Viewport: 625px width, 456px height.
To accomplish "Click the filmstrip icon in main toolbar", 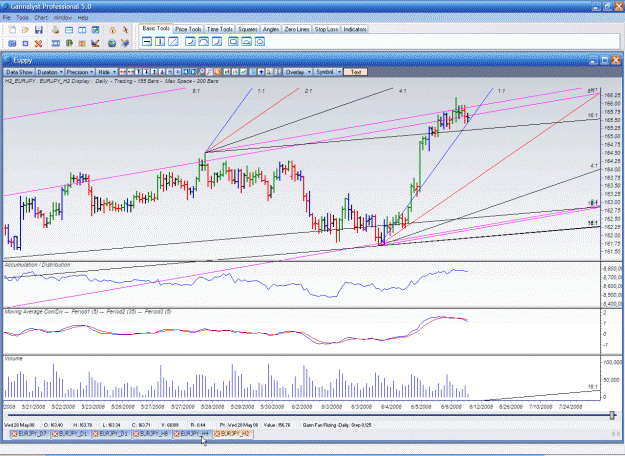I will 56,43.
